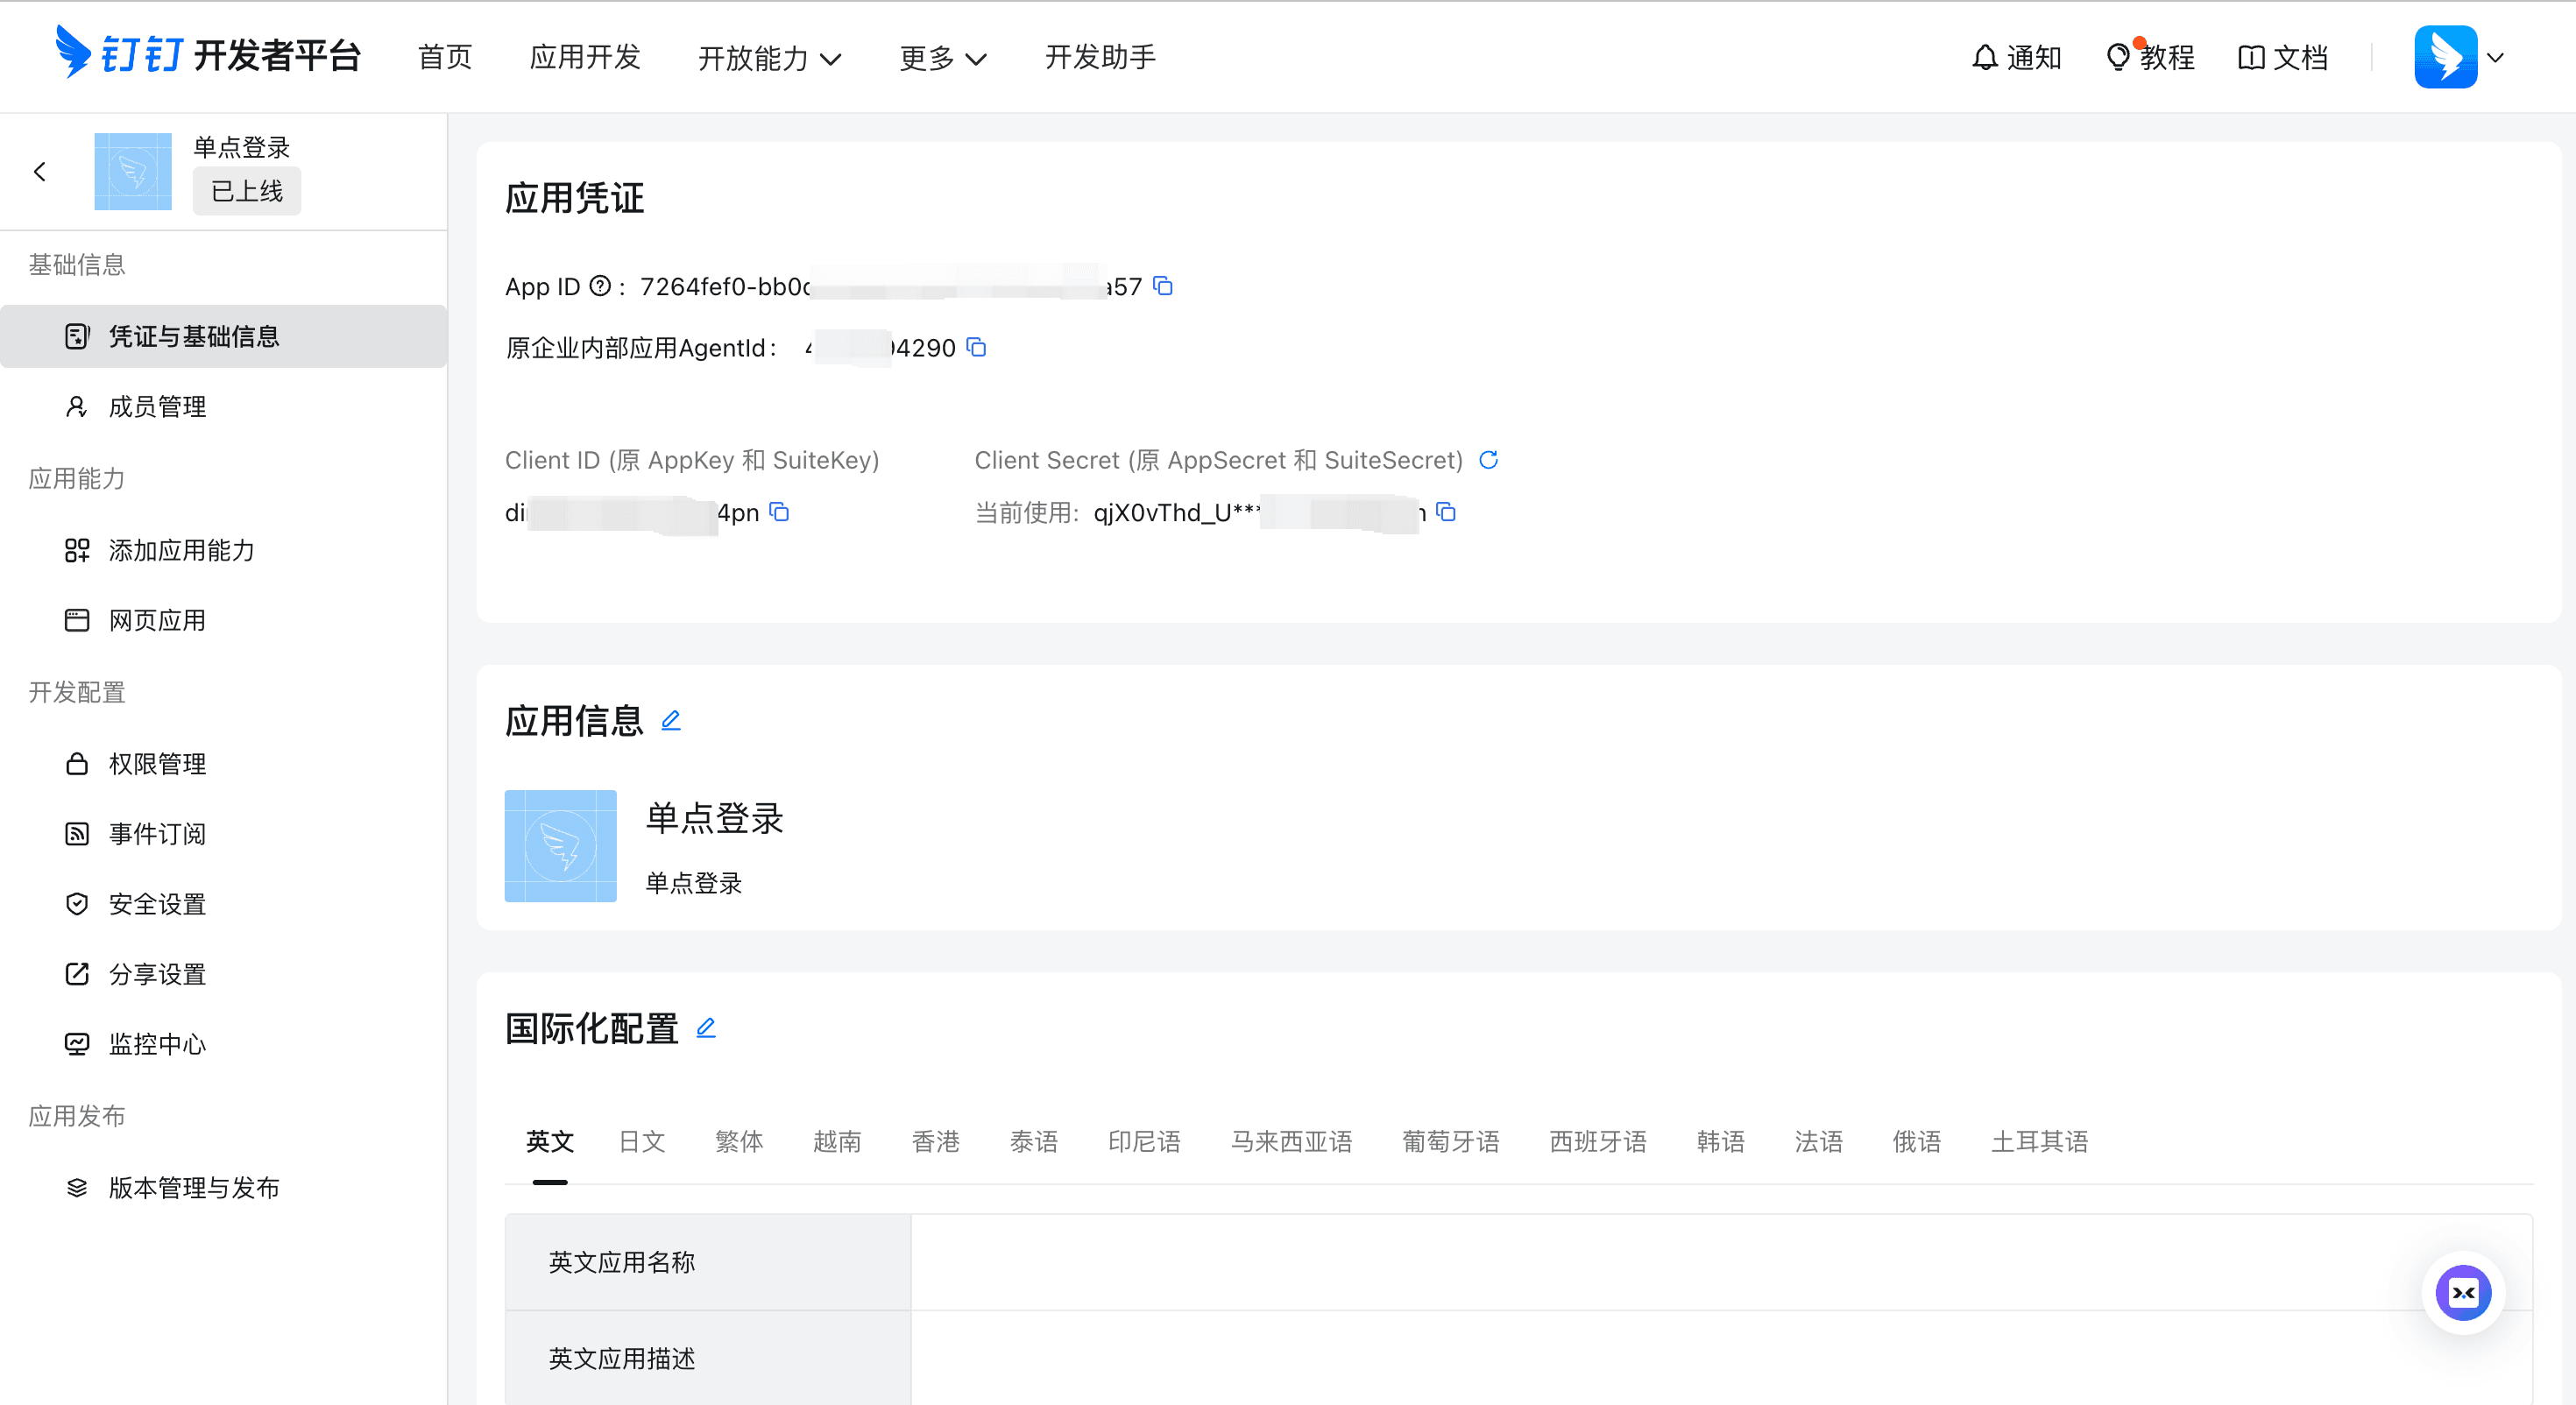Open the 文档 docs link
Viewport: 2576px width, 1405px height.
(2283, 58)
